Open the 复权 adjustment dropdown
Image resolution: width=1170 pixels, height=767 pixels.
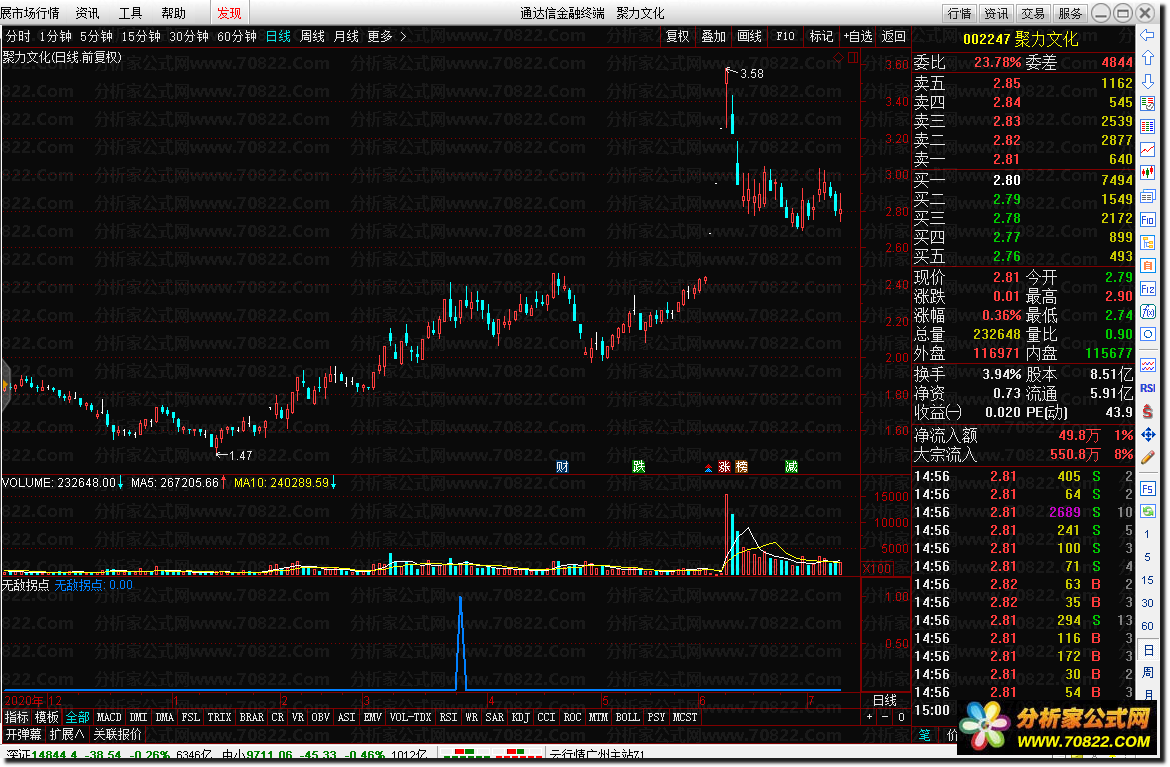pos(678,36)
